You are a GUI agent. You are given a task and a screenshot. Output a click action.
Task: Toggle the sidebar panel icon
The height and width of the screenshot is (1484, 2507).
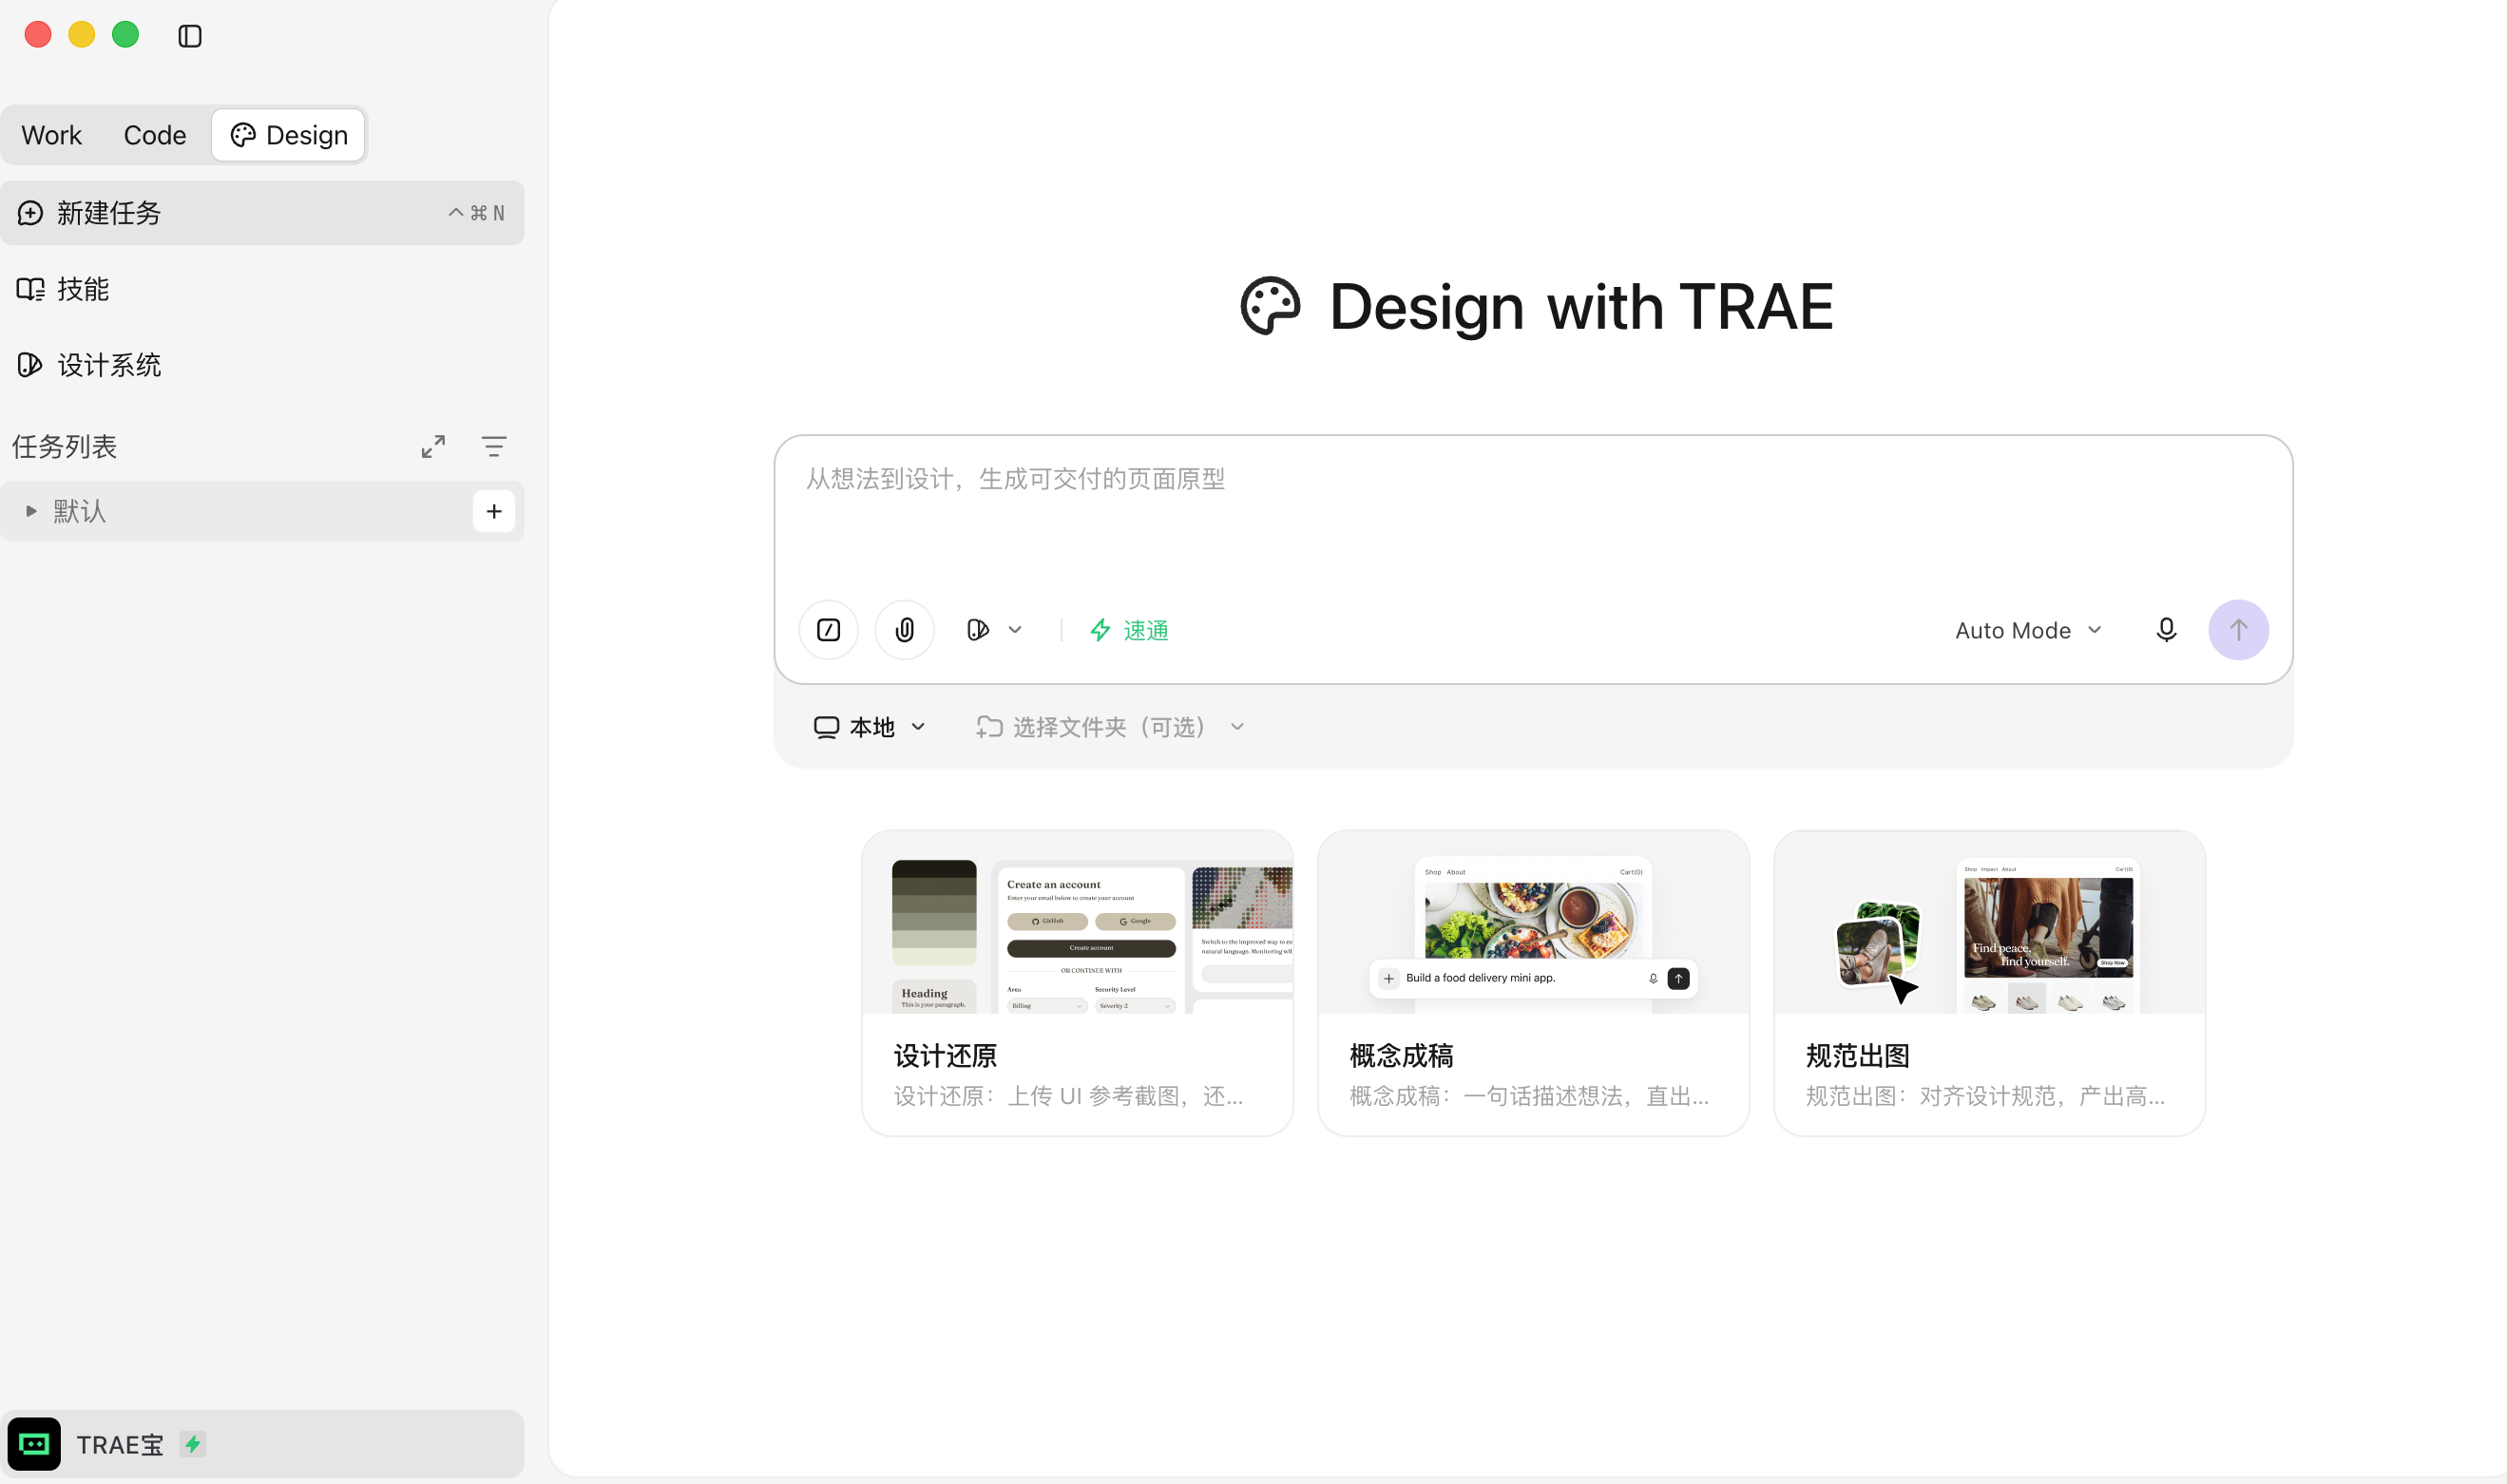coord(190,36)
